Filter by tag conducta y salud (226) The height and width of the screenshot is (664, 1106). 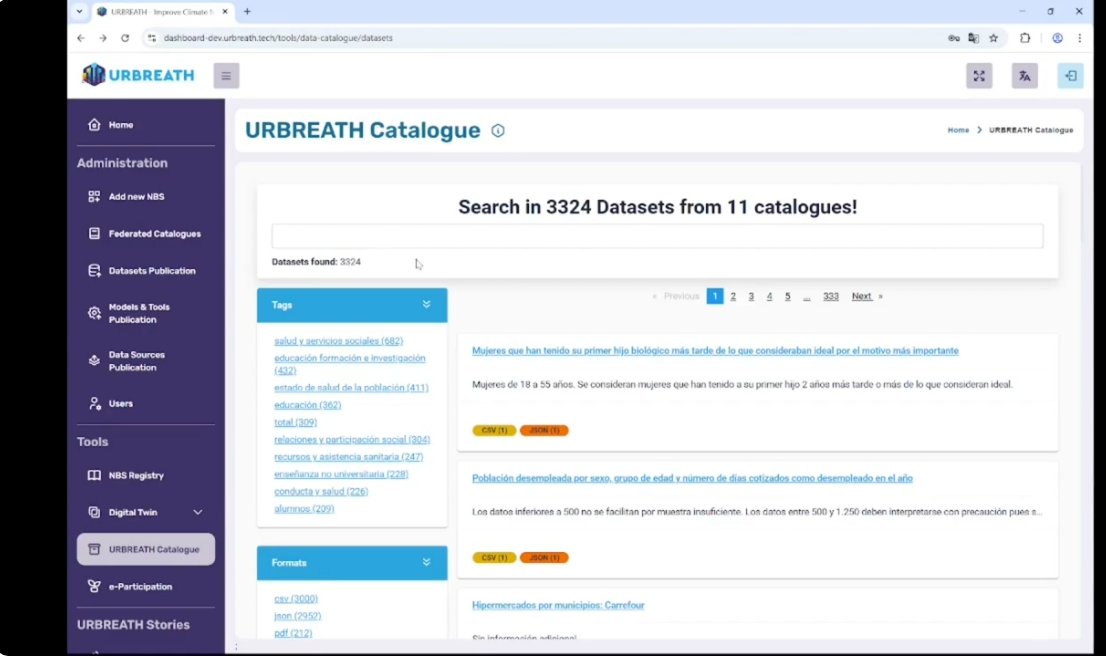pos(321,492)
